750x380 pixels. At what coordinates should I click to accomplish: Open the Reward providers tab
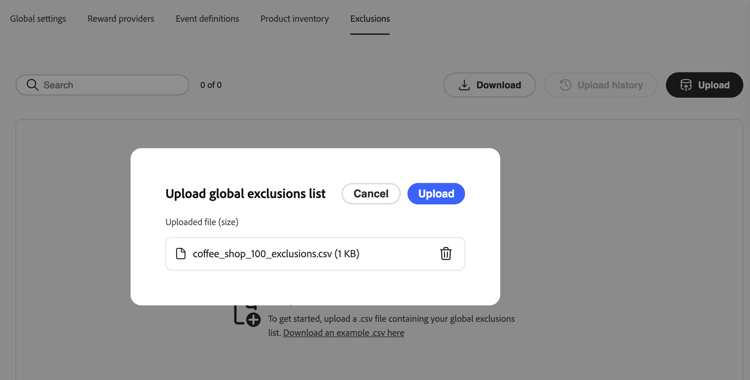click(x=121, y=19)
